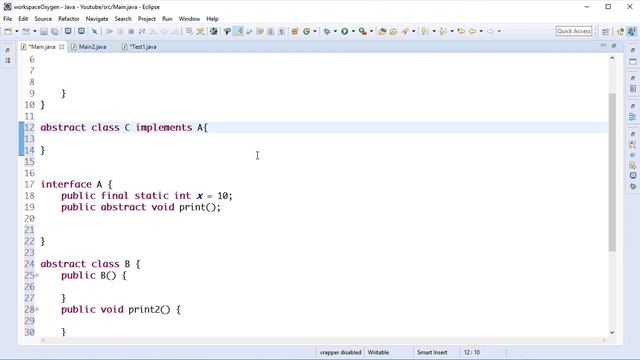Expand the Forward history dropdown arrow

pyautogui.click(x=499, y=31)
